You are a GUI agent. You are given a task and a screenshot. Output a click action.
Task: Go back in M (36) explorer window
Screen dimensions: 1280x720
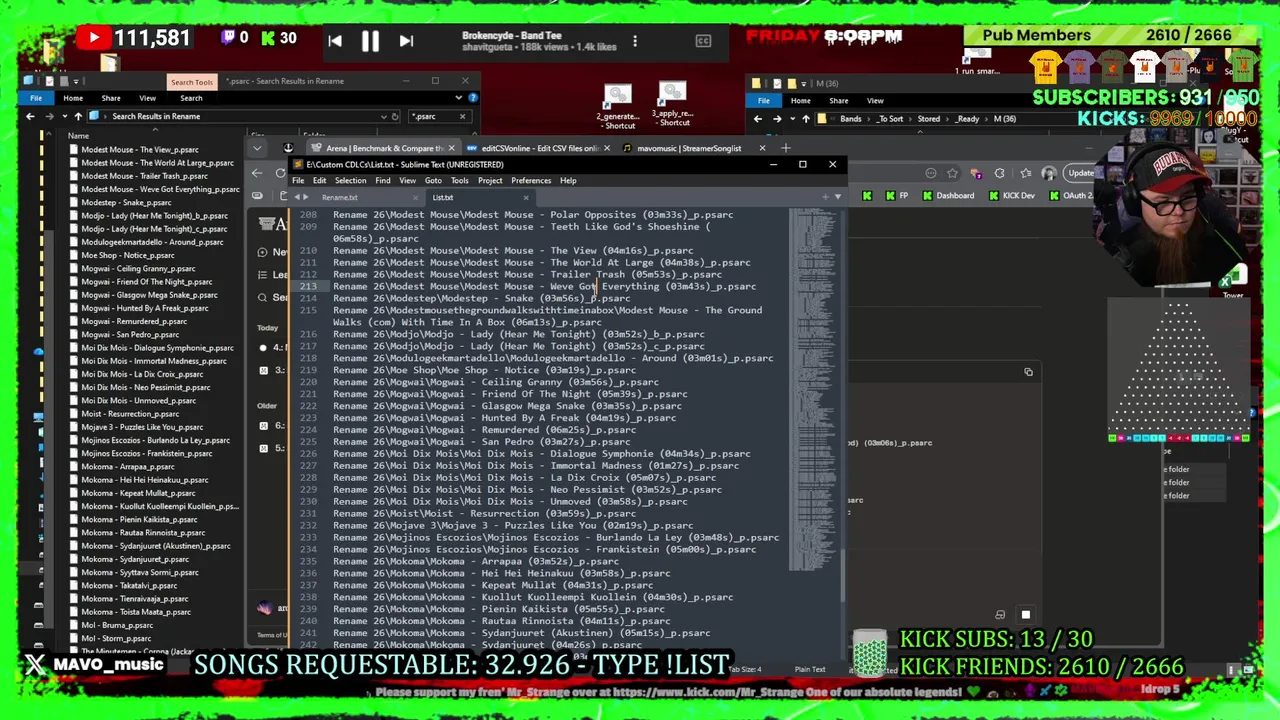tap(757, 119)
